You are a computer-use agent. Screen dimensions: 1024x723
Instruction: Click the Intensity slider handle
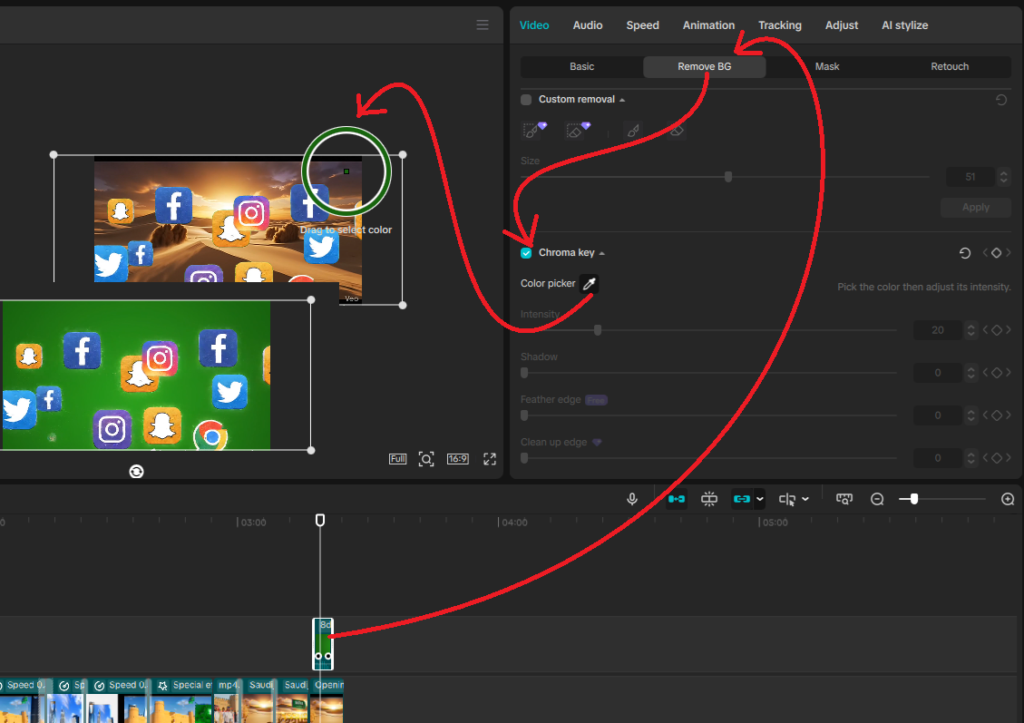(598, 330)
